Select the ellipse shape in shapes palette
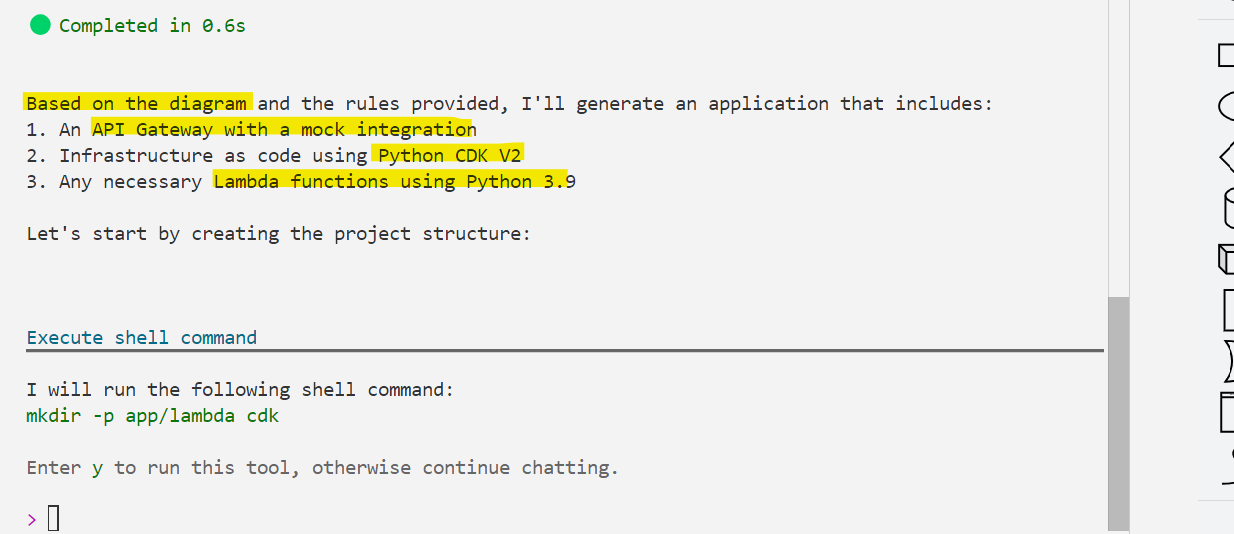The image size is (1234, 534). click(x=1226, y=106)
